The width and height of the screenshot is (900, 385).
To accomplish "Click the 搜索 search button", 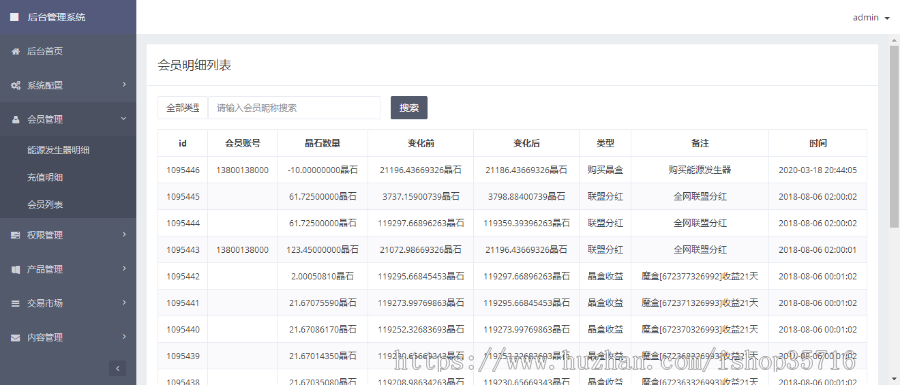I will tap(409, 107).
